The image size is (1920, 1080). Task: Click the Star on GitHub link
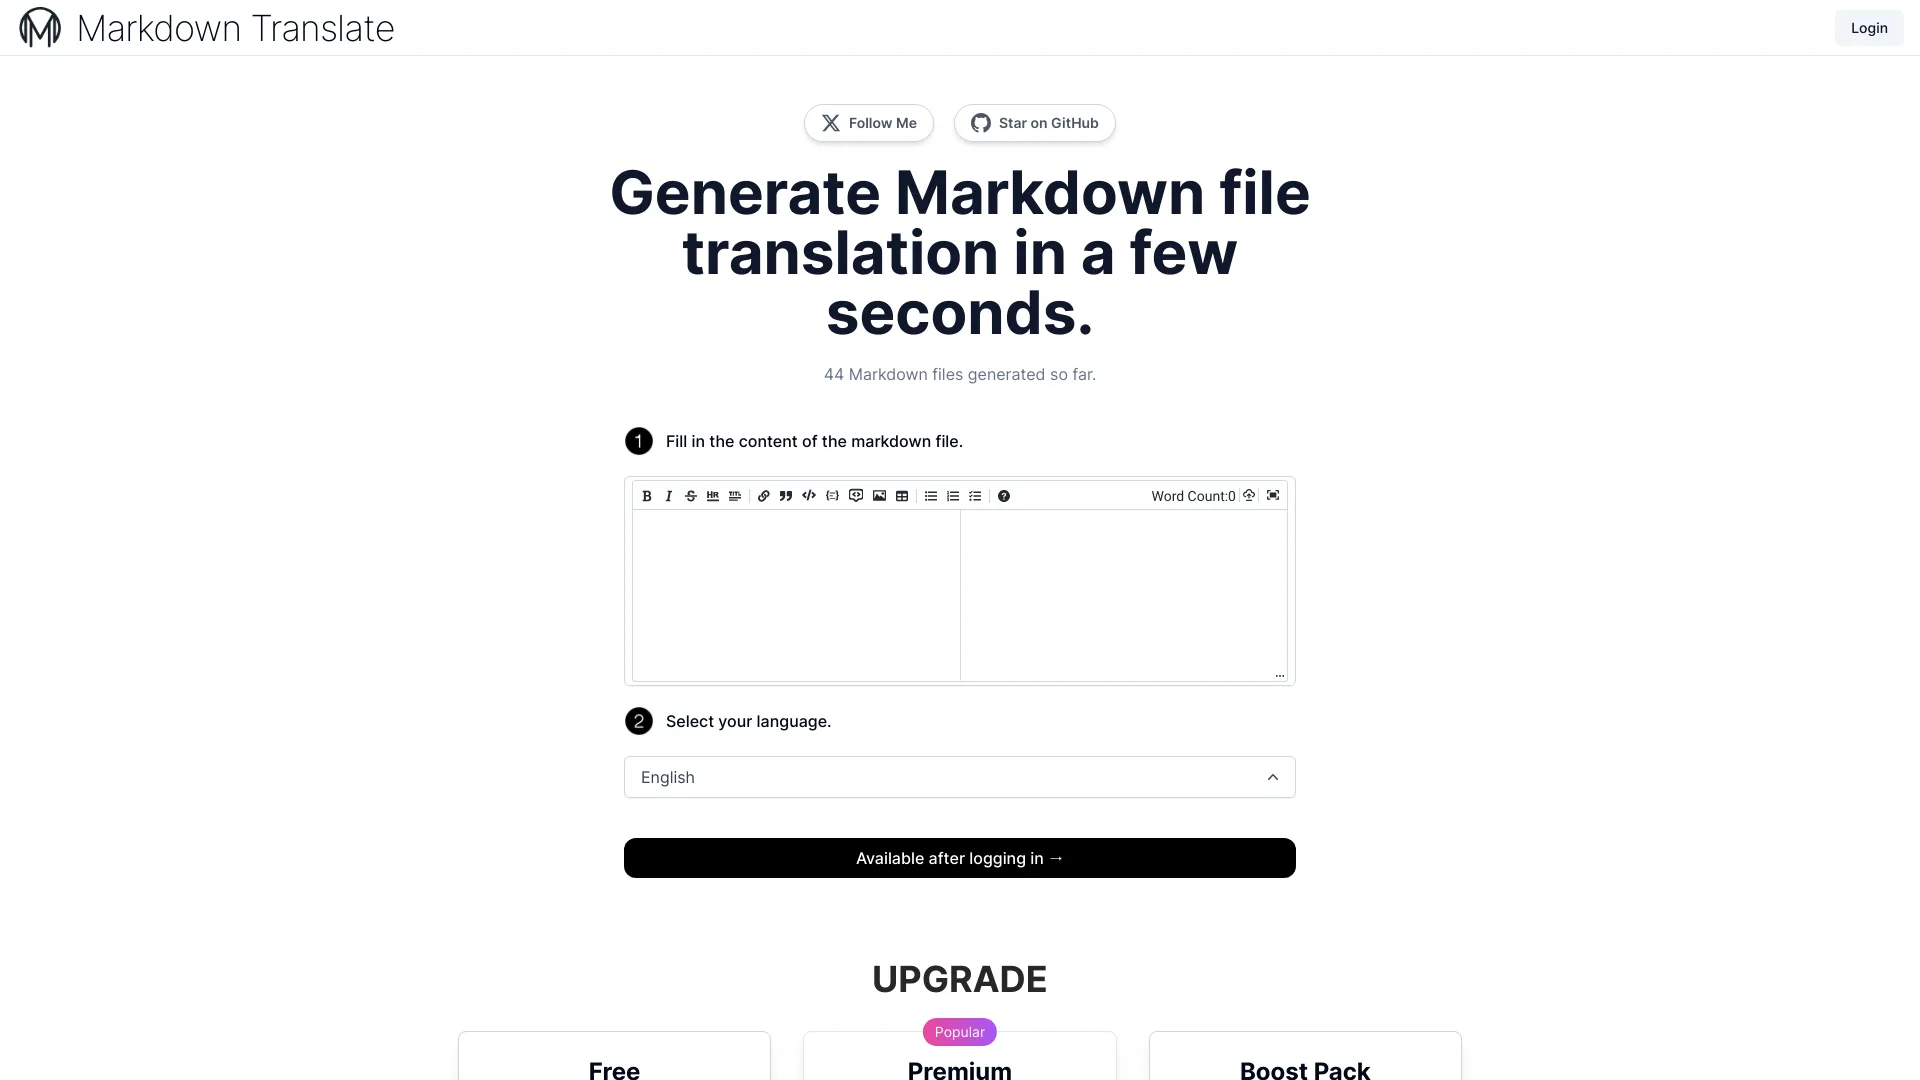click(x=1034, y=123)
